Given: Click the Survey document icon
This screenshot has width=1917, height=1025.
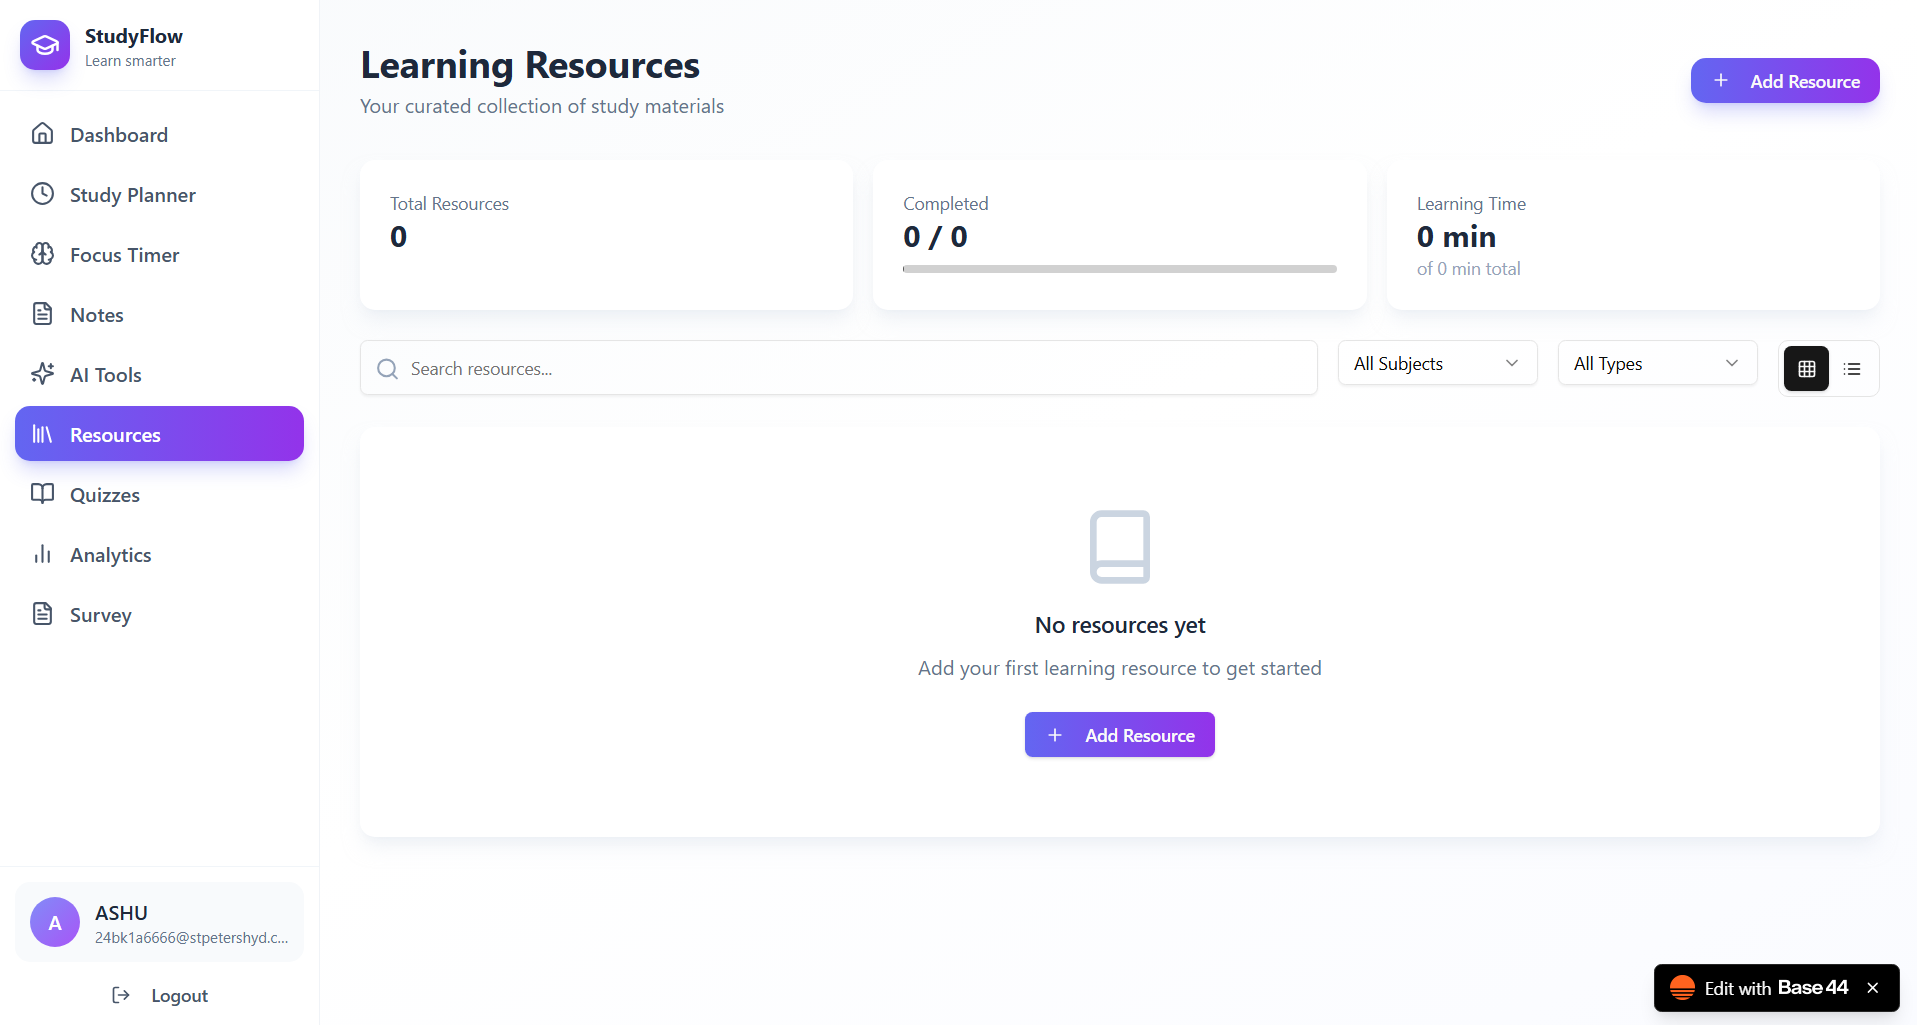Looking at the screenshot, I should pos(42,614).
